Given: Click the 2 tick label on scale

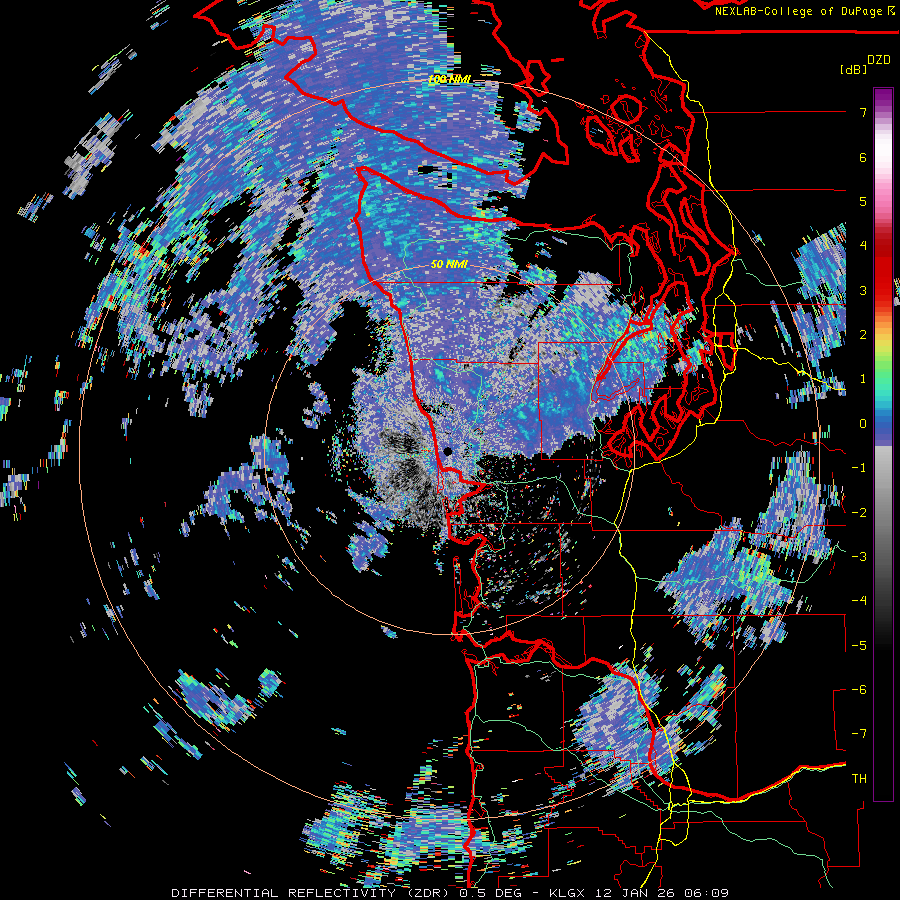Looking at the screenshot, I should 863,335.
